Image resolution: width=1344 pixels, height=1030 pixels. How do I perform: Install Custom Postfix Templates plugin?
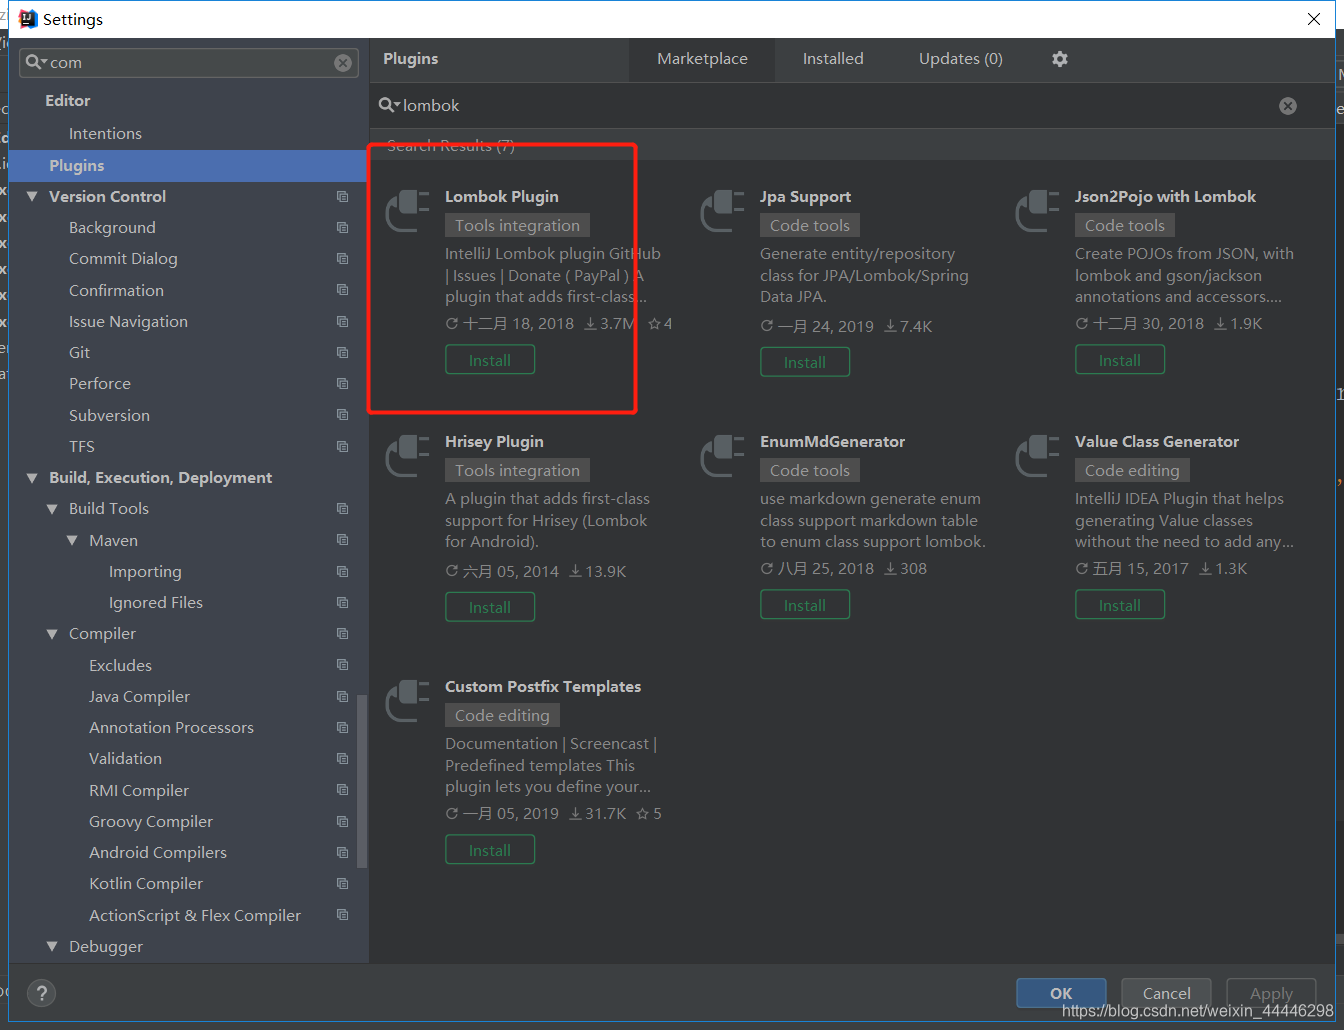point(490,850)
